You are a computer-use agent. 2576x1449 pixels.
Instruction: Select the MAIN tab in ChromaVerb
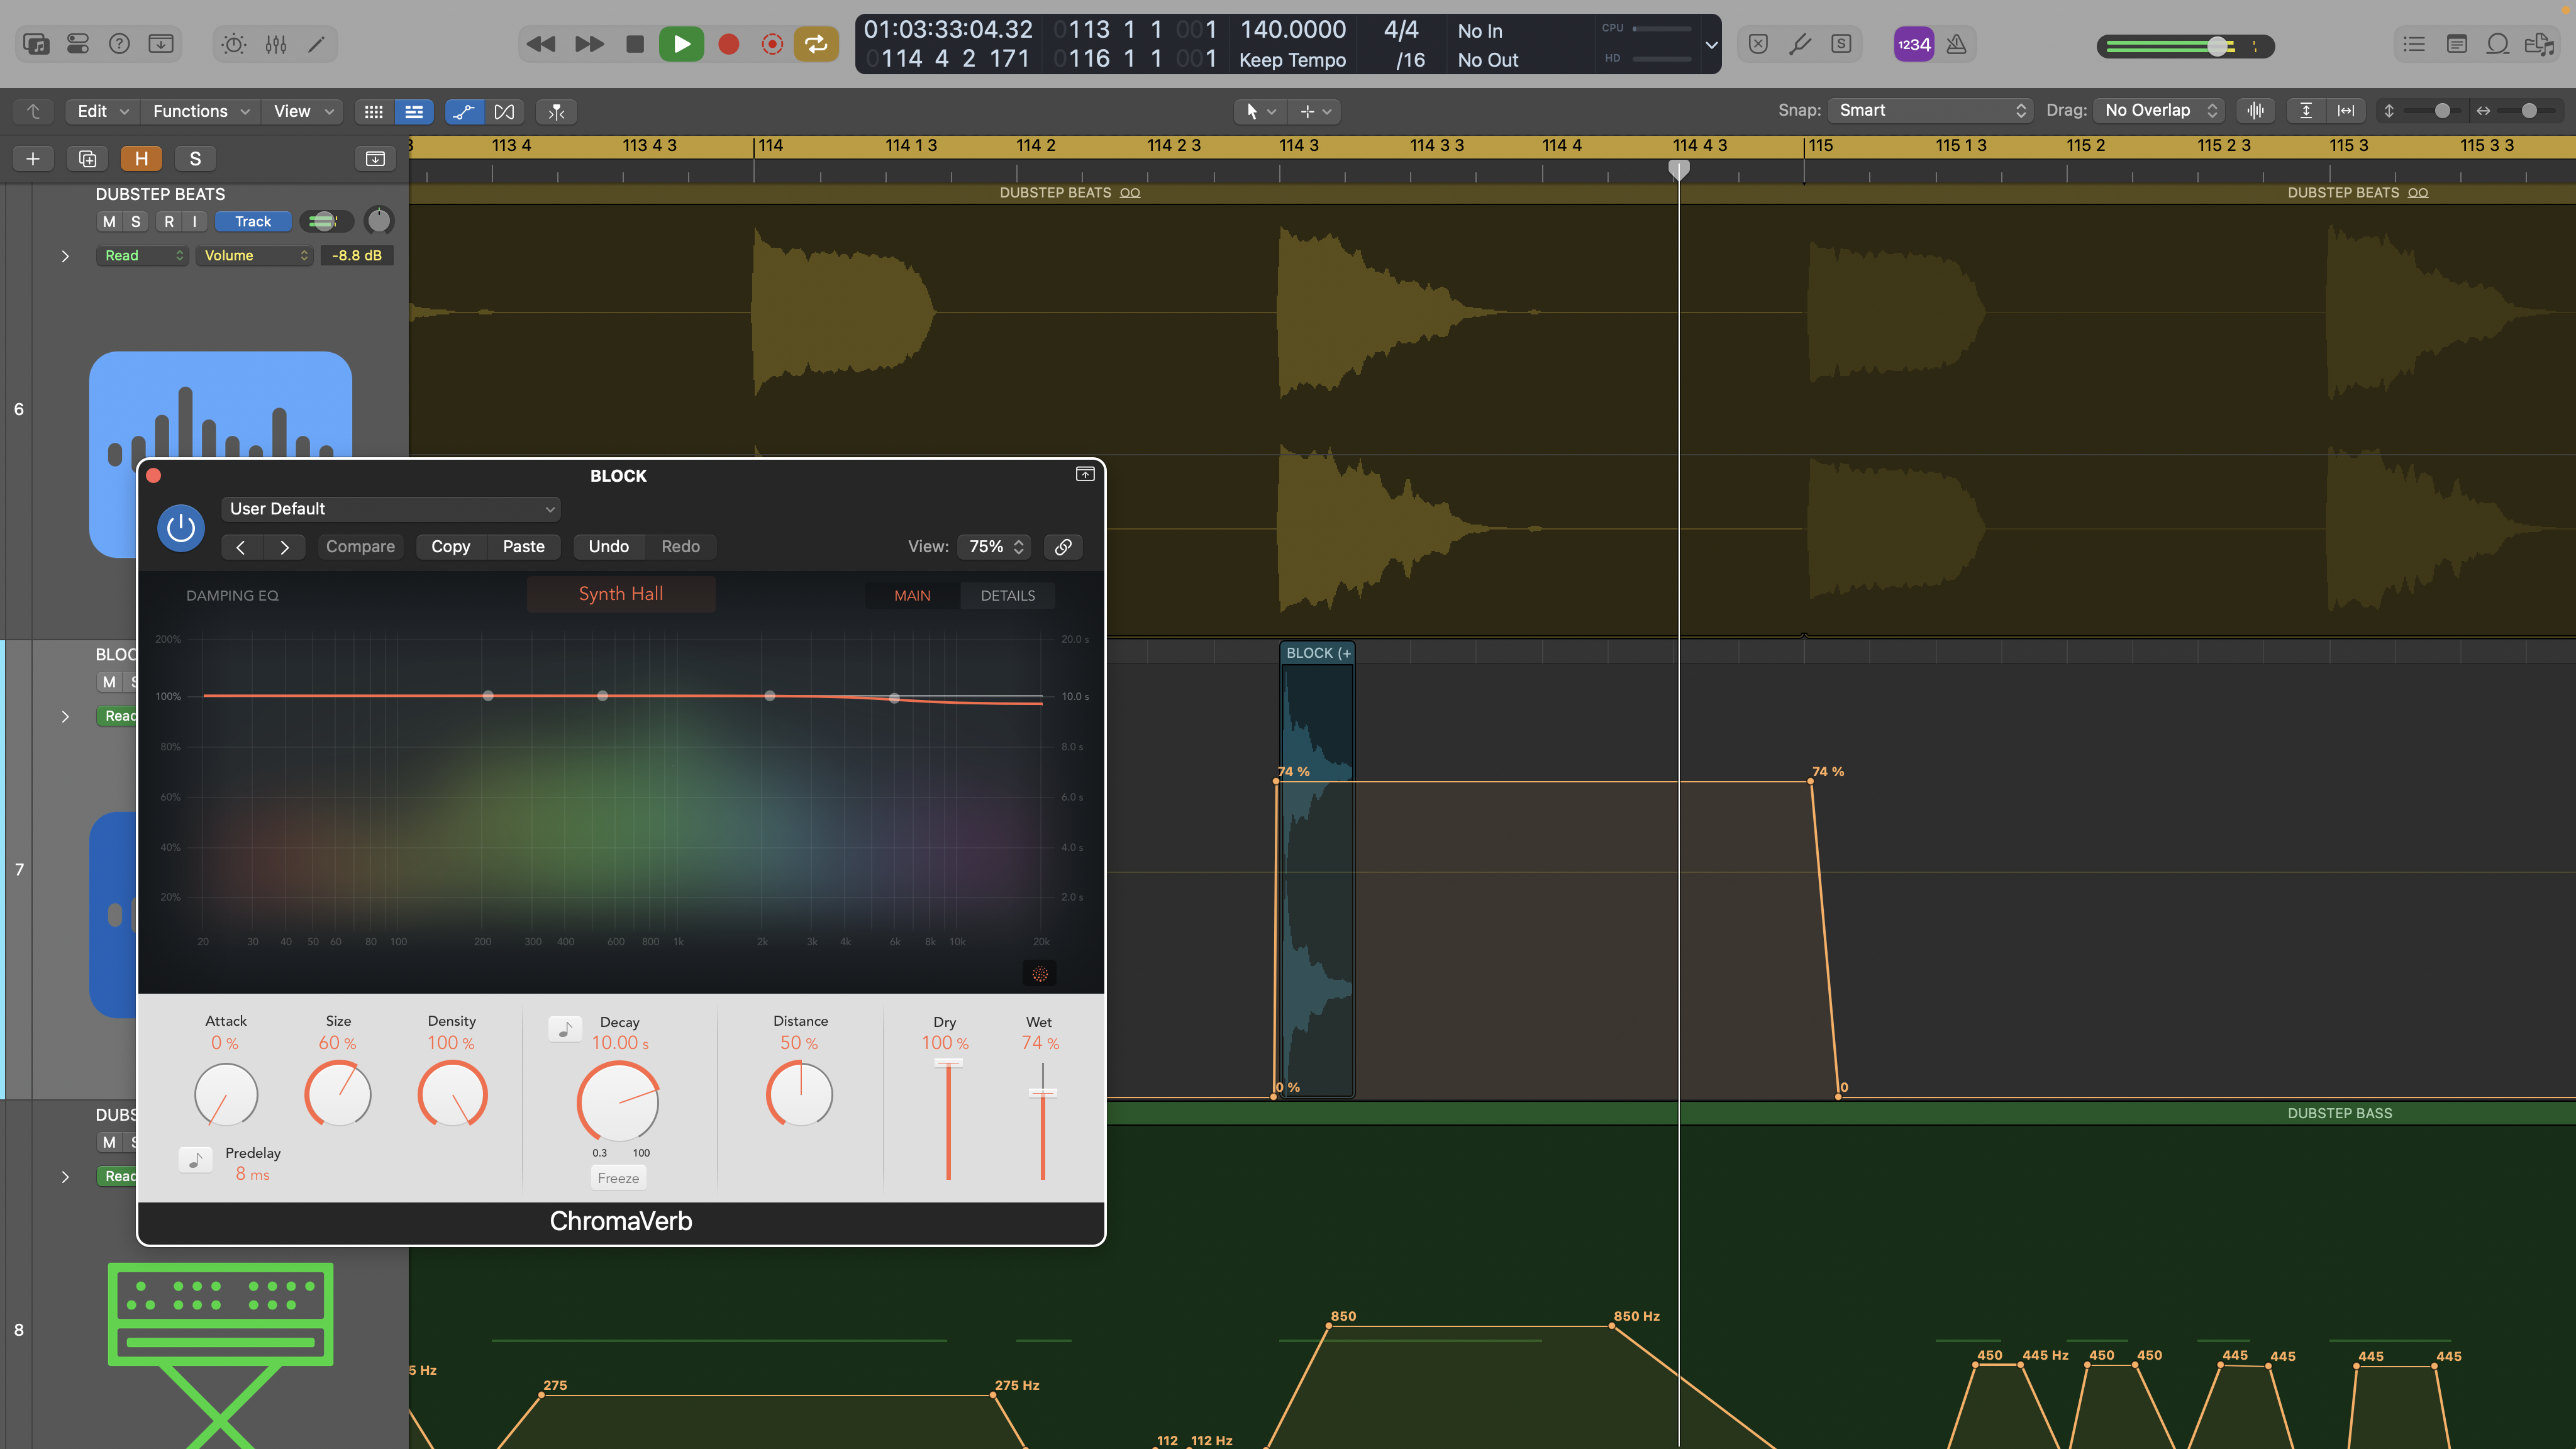pyautogui.click(x=912, y=595)
